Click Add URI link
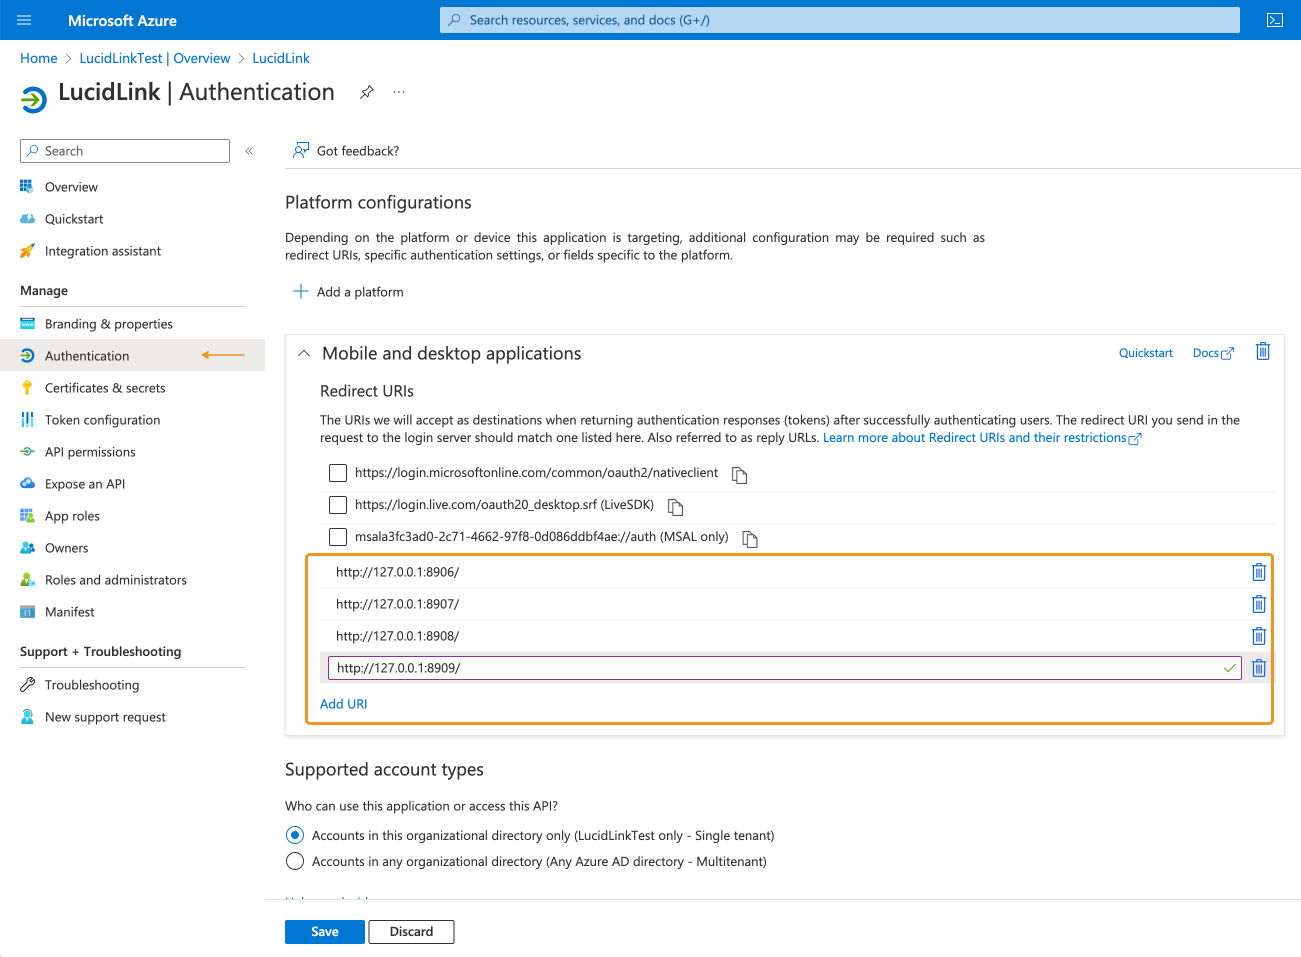The image size is (1301, 957). [x=344, y=704]
